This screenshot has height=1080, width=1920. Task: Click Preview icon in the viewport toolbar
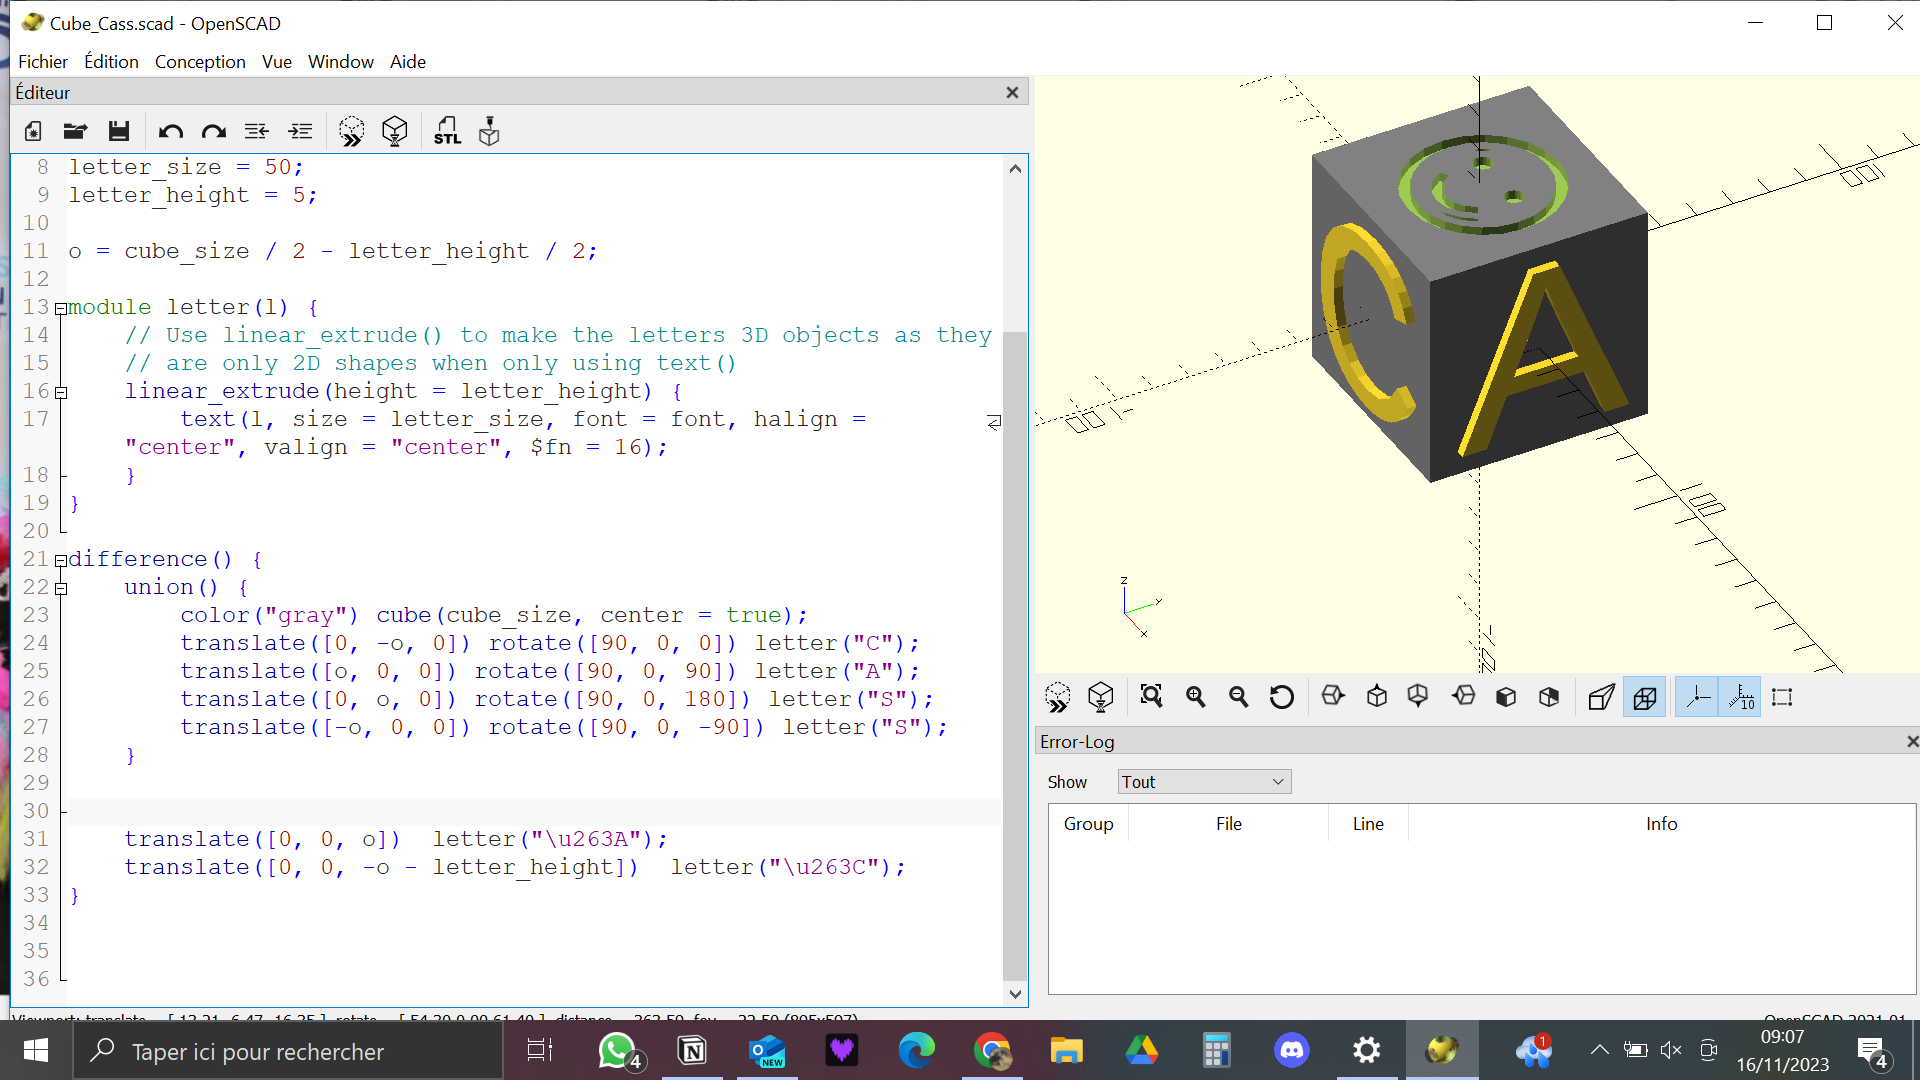(x=1058, y=697)
